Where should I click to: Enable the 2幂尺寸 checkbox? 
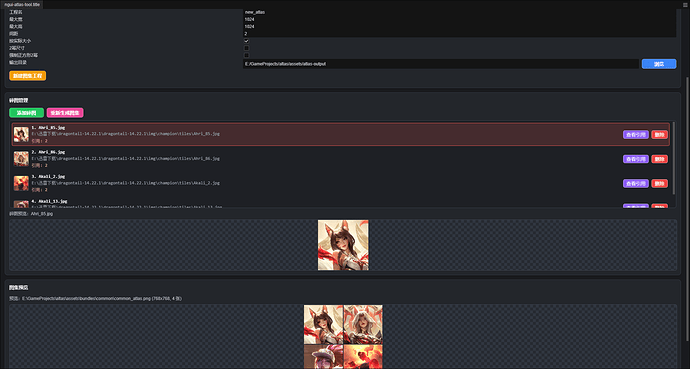pos(246,48)
